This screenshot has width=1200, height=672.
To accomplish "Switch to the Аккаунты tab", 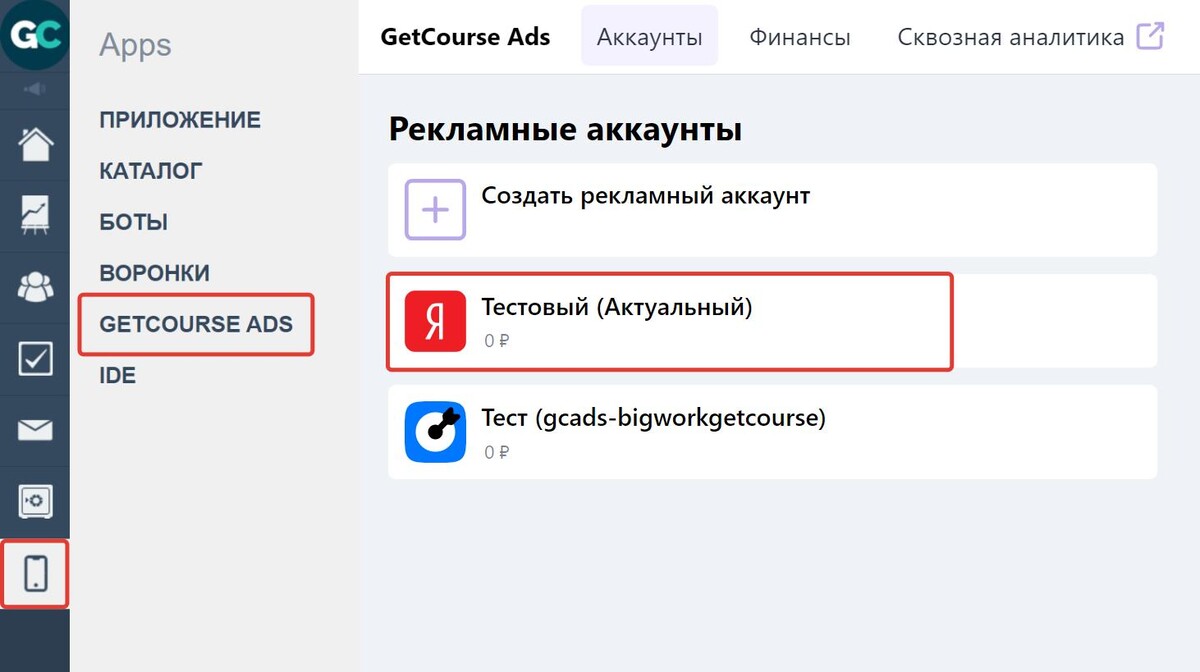I will coord(649,37).
